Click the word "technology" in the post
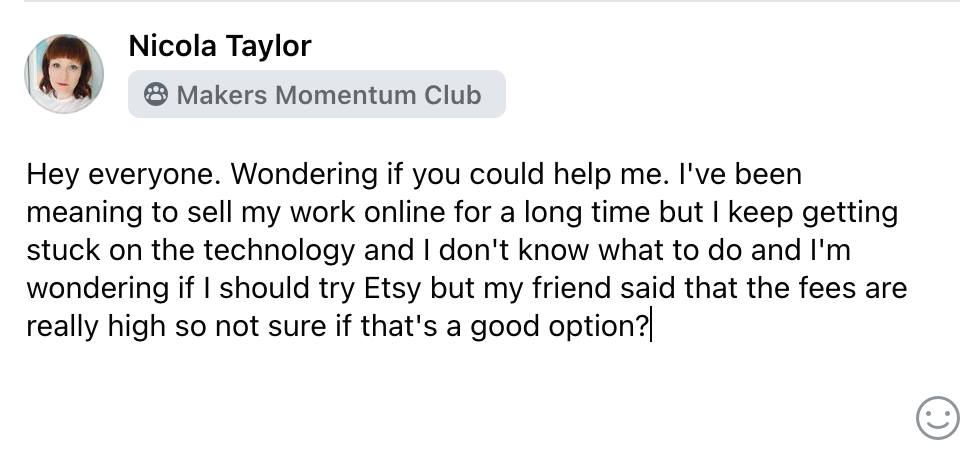This screenshot has width=980, height=474. (278, 251)
